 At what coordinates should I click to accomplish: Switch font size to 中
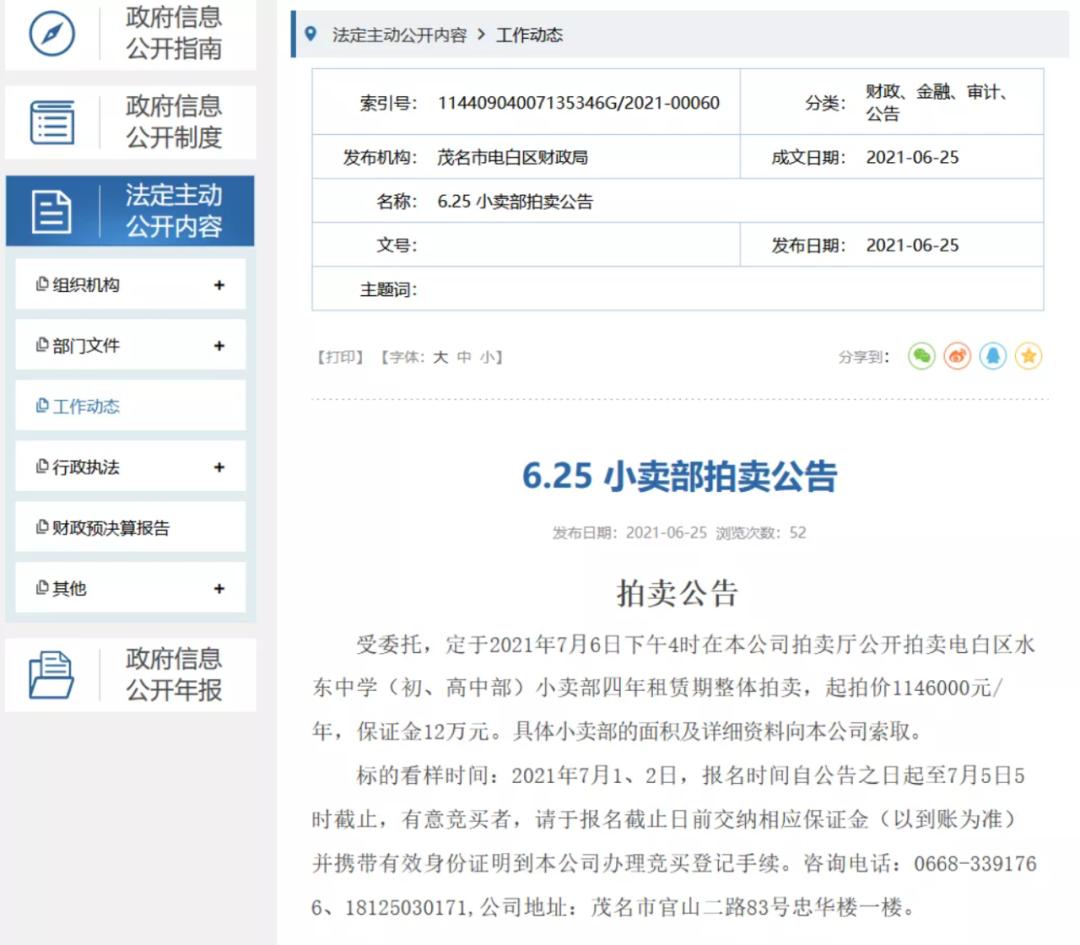(x=463, y=357)
